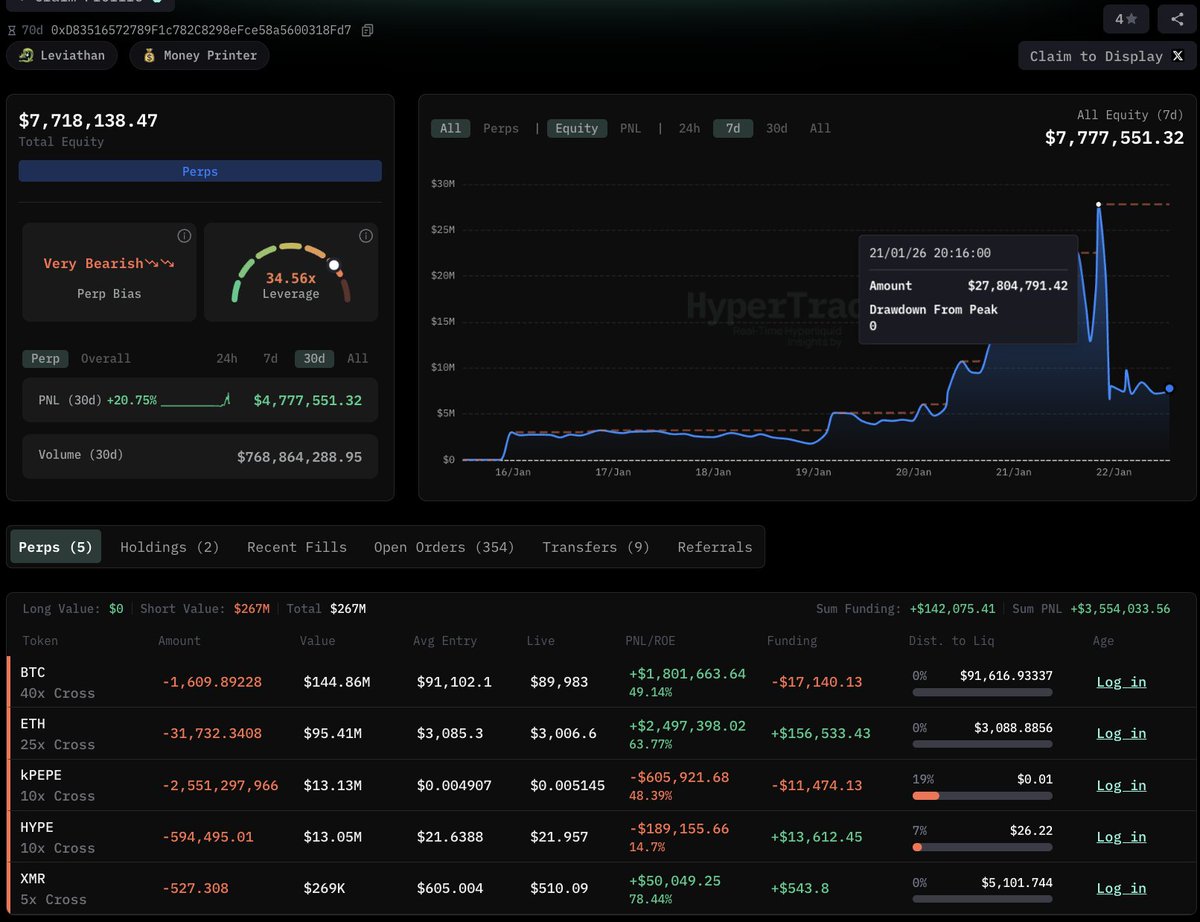Image resolution: width=1200 pixels, height=922 pixels.
Task: Select 30d range on the equity chart
Action: [x=776, y=128]
